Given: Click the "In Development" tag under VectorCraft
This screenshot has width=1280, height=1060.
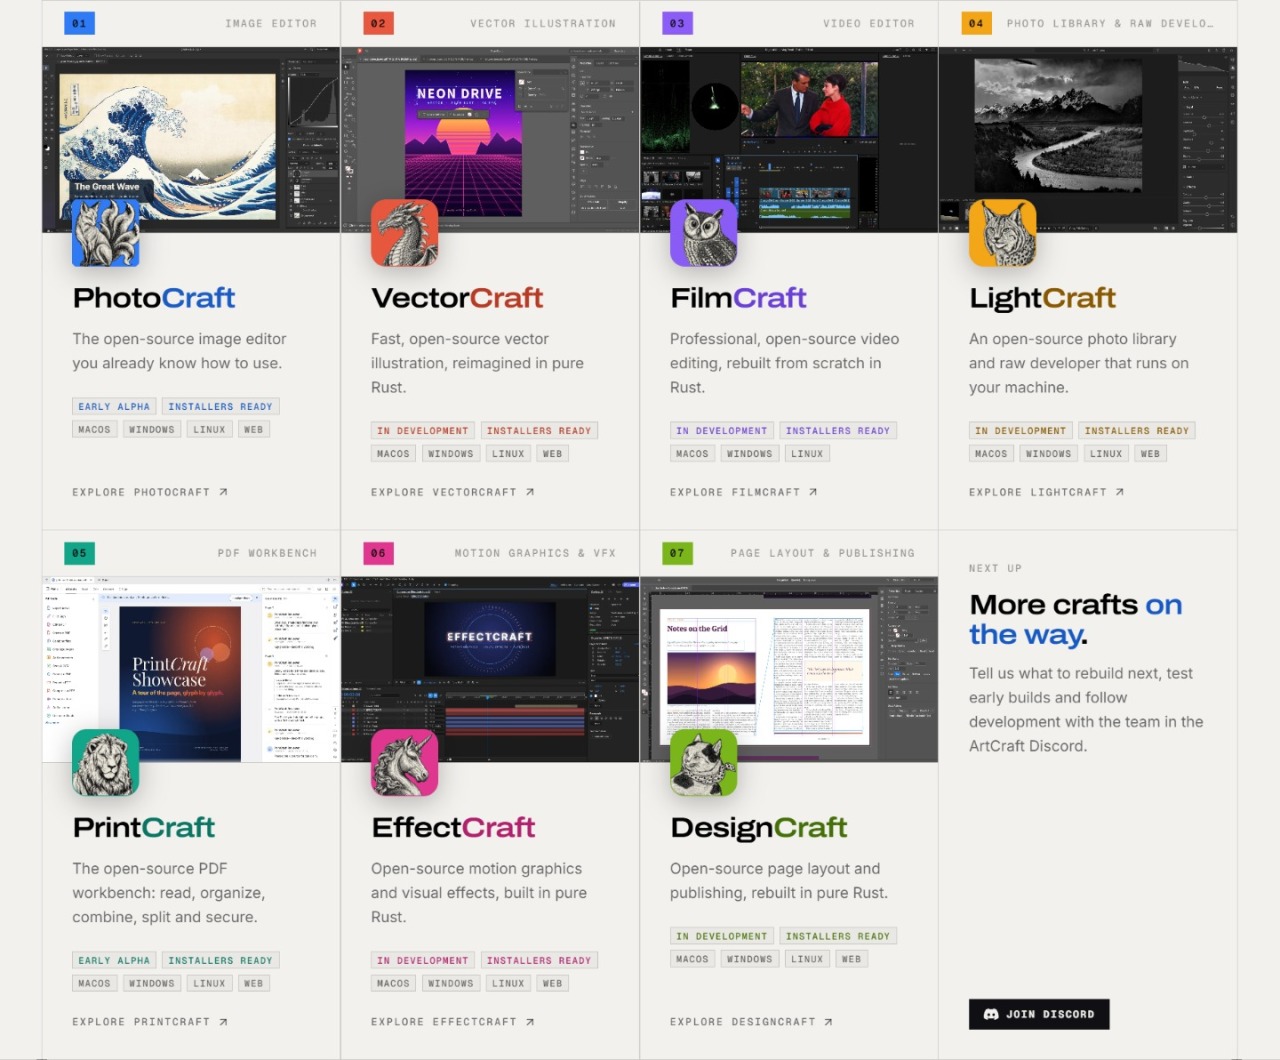Looking at the screenshot, I should (x=423, y=431).
